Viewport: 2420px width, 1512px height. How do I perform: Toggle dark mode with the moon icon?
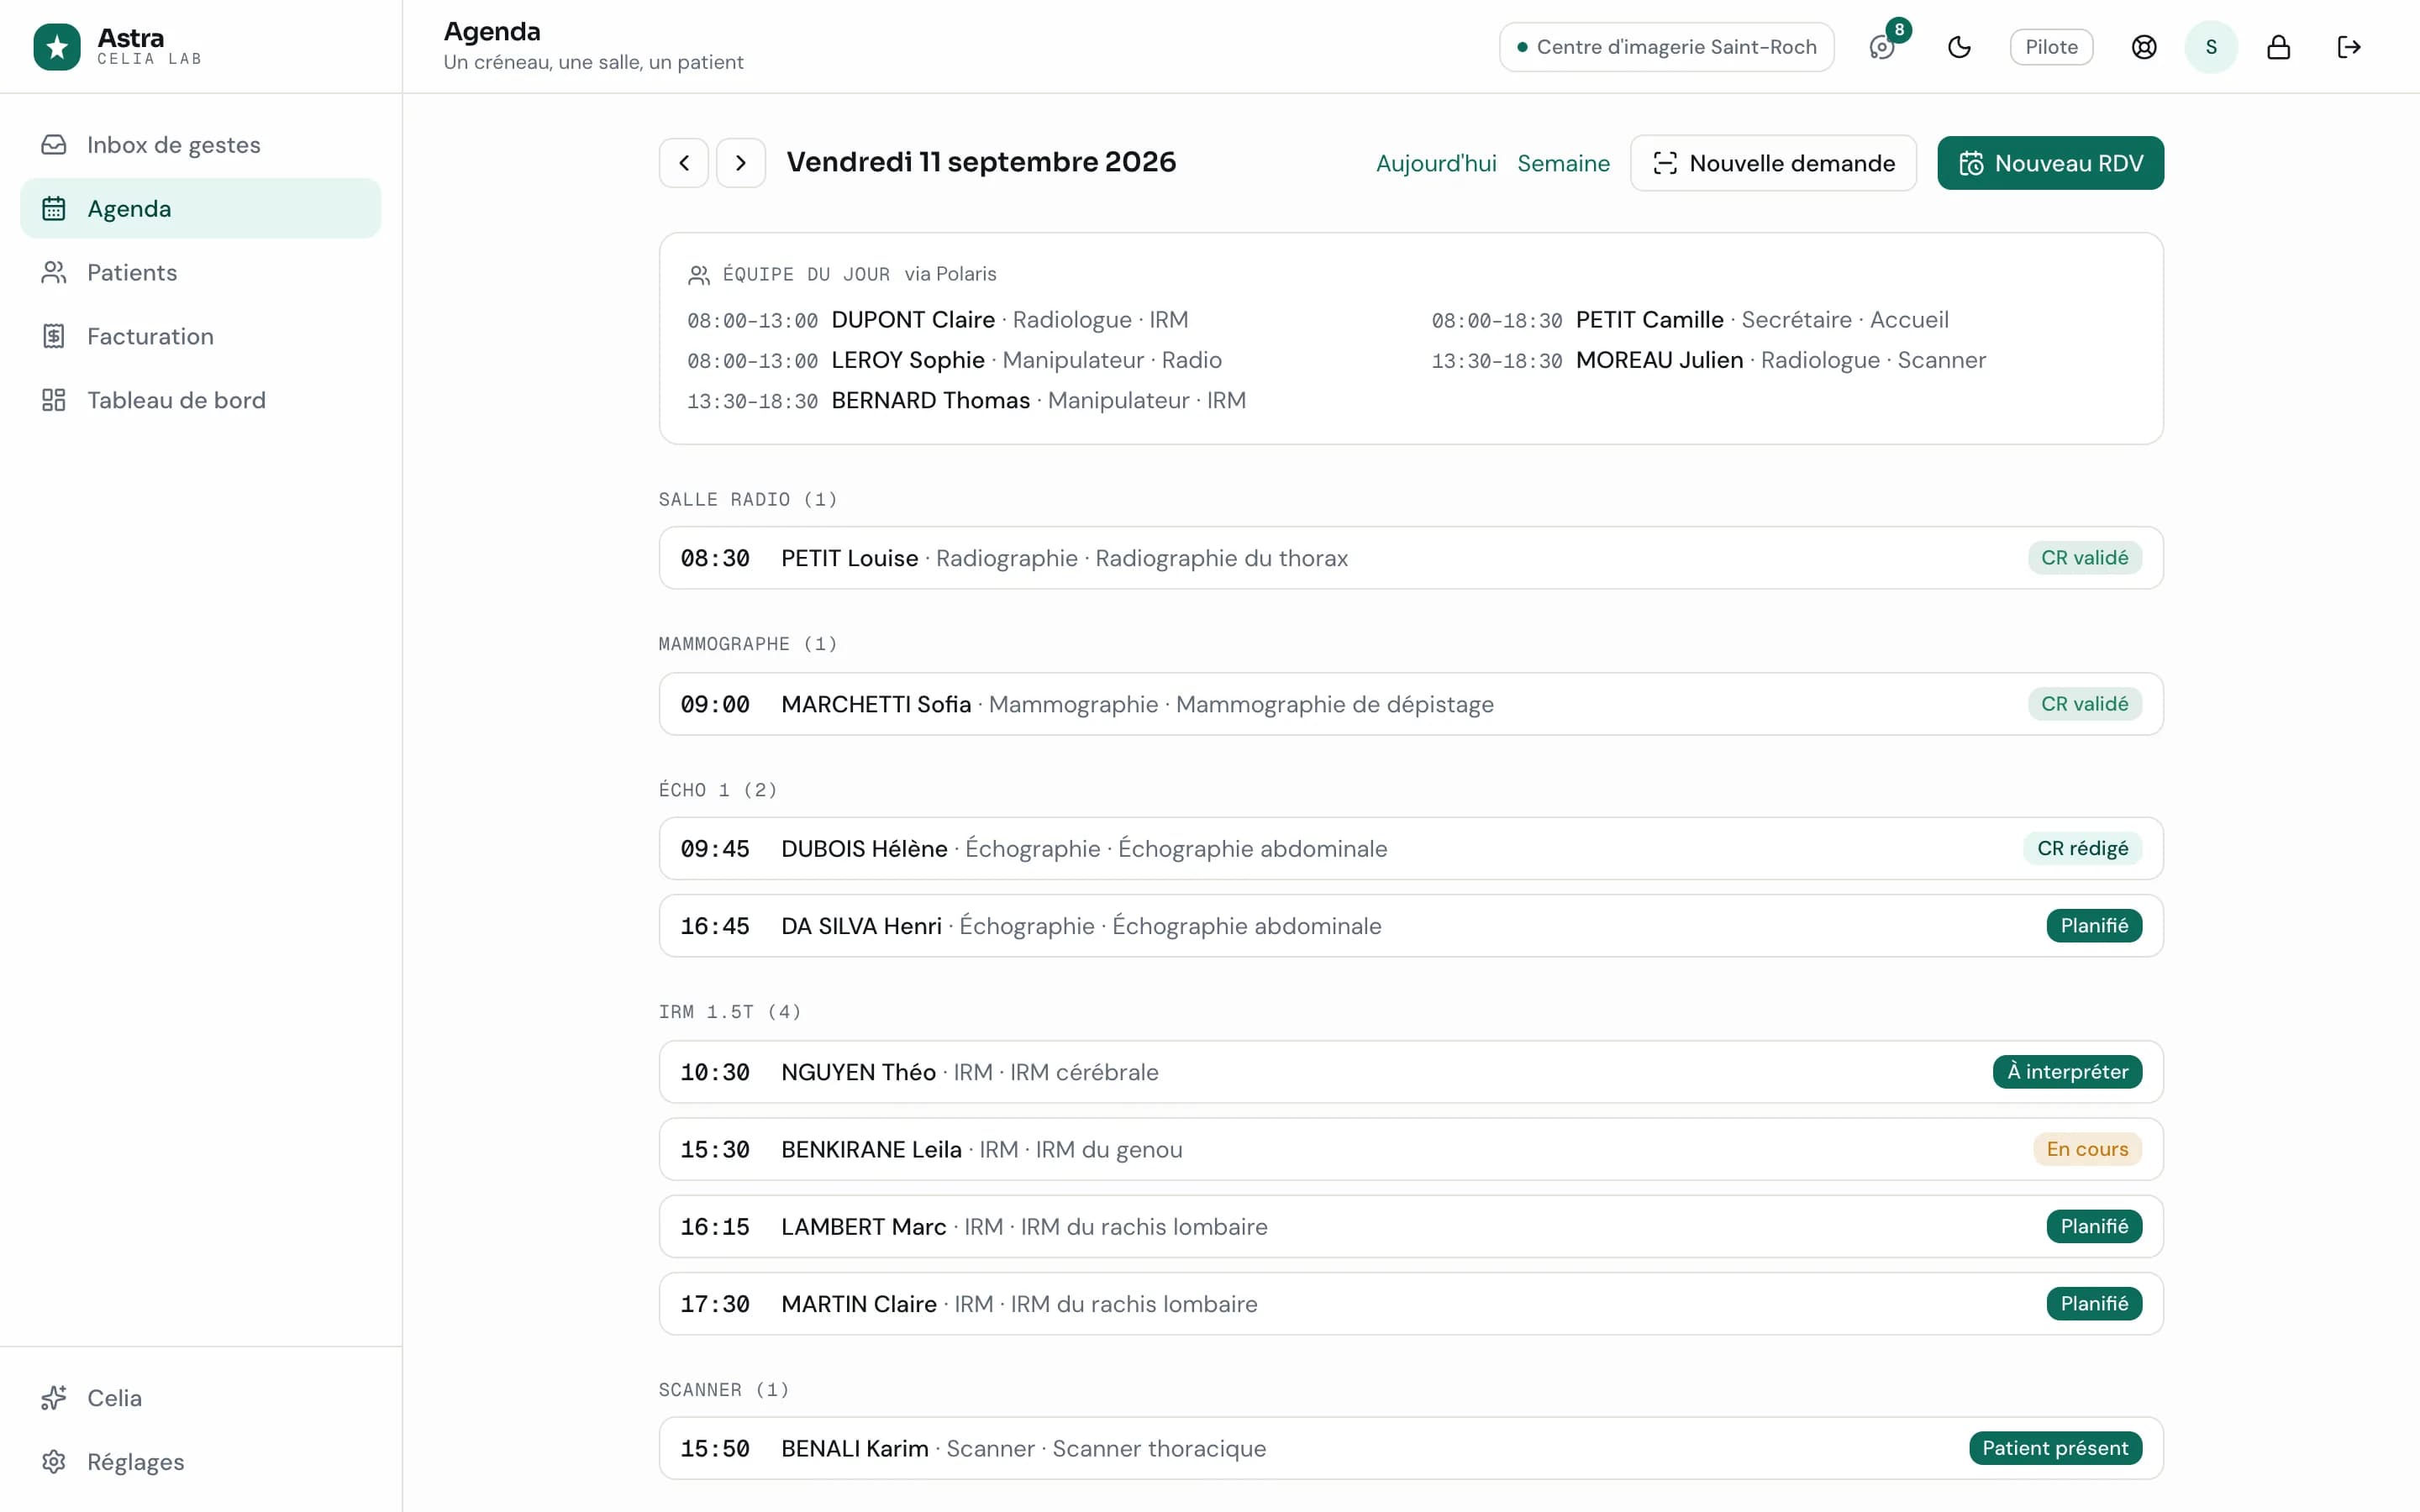[1959, 47]
